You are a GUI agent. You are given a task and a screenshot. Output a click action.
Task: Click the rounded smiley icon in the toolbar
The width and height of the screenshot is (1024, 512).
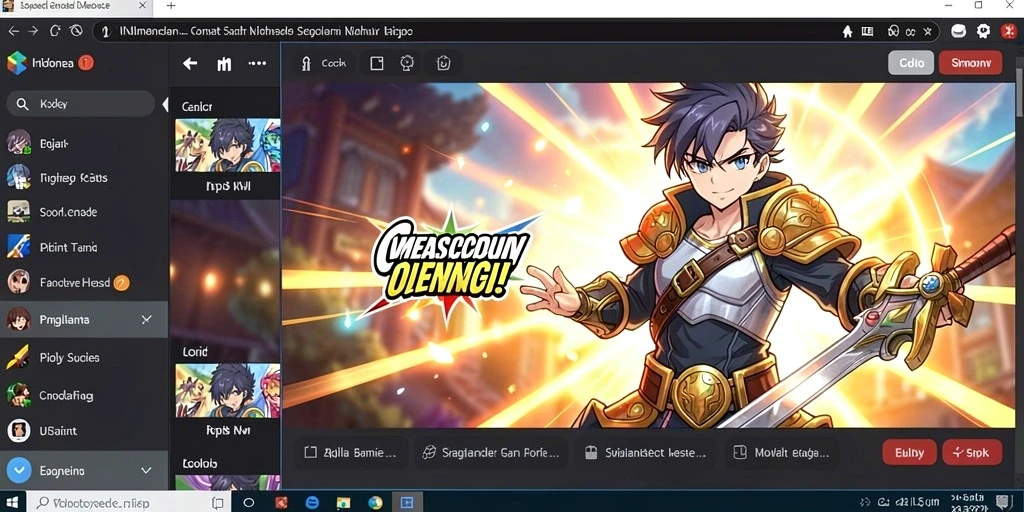[x=443, y=63]
